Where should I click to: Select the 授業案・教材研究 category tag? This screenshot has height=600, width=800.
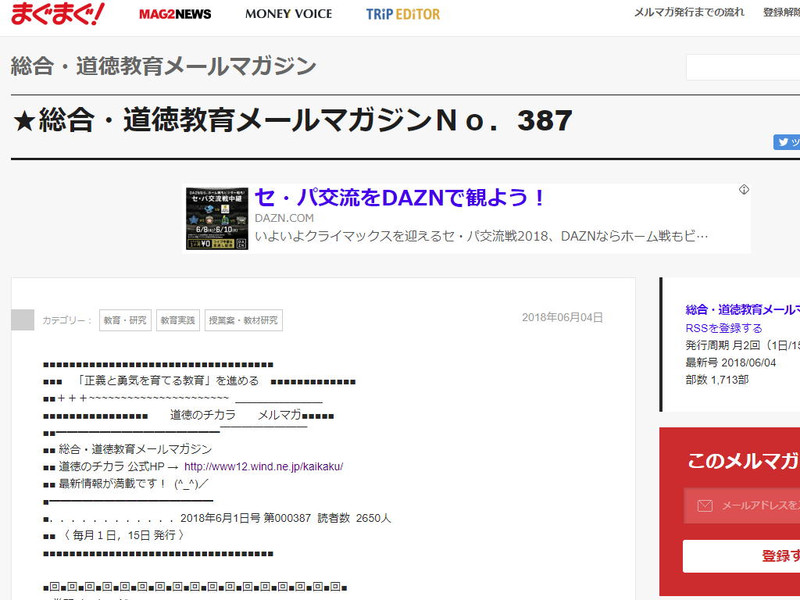[x=243, y=320]
